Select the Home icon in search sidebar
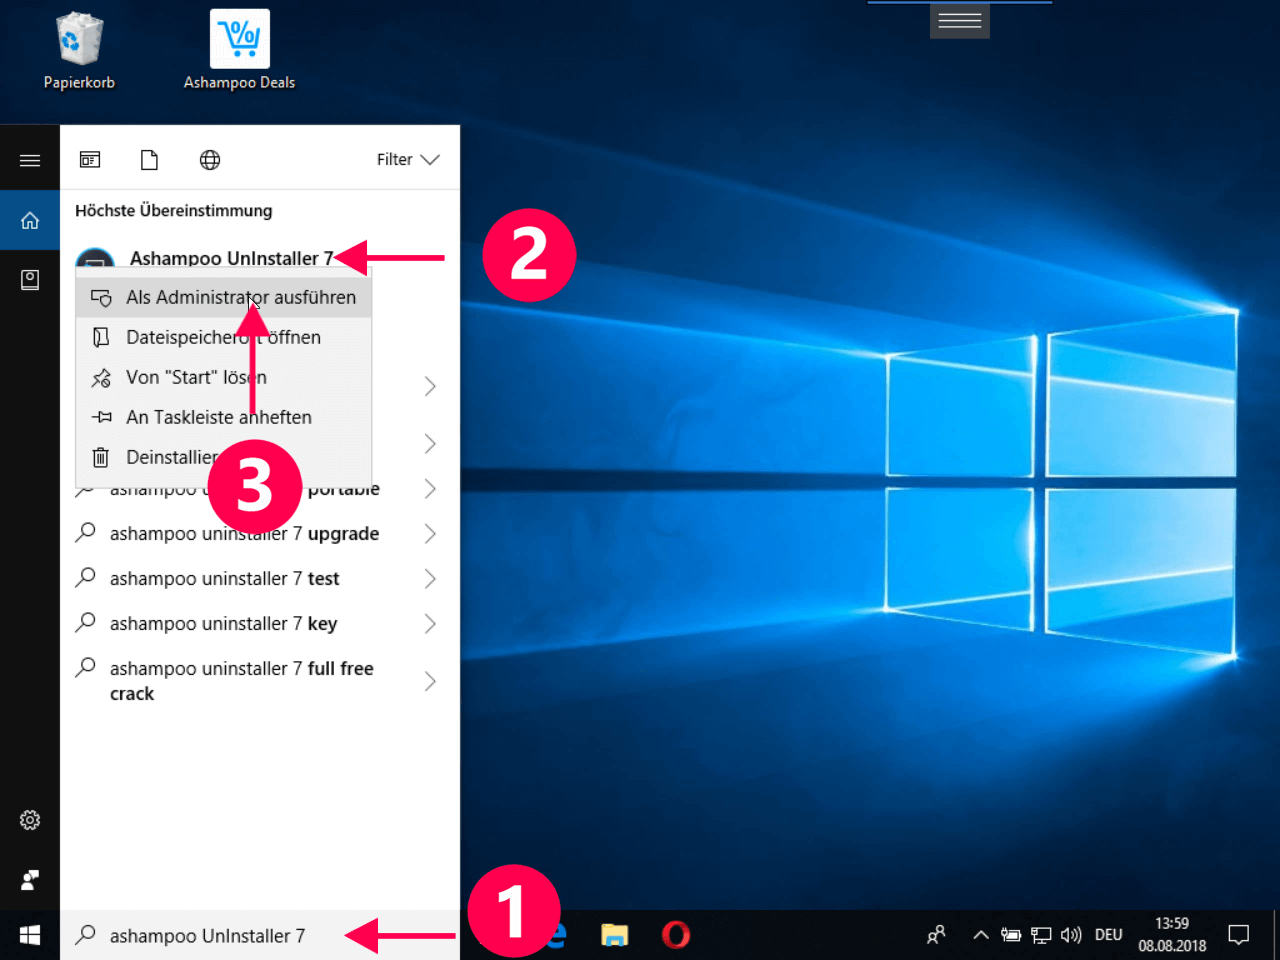The height and width of the screenshot is (960, 1280). point(30,220)
